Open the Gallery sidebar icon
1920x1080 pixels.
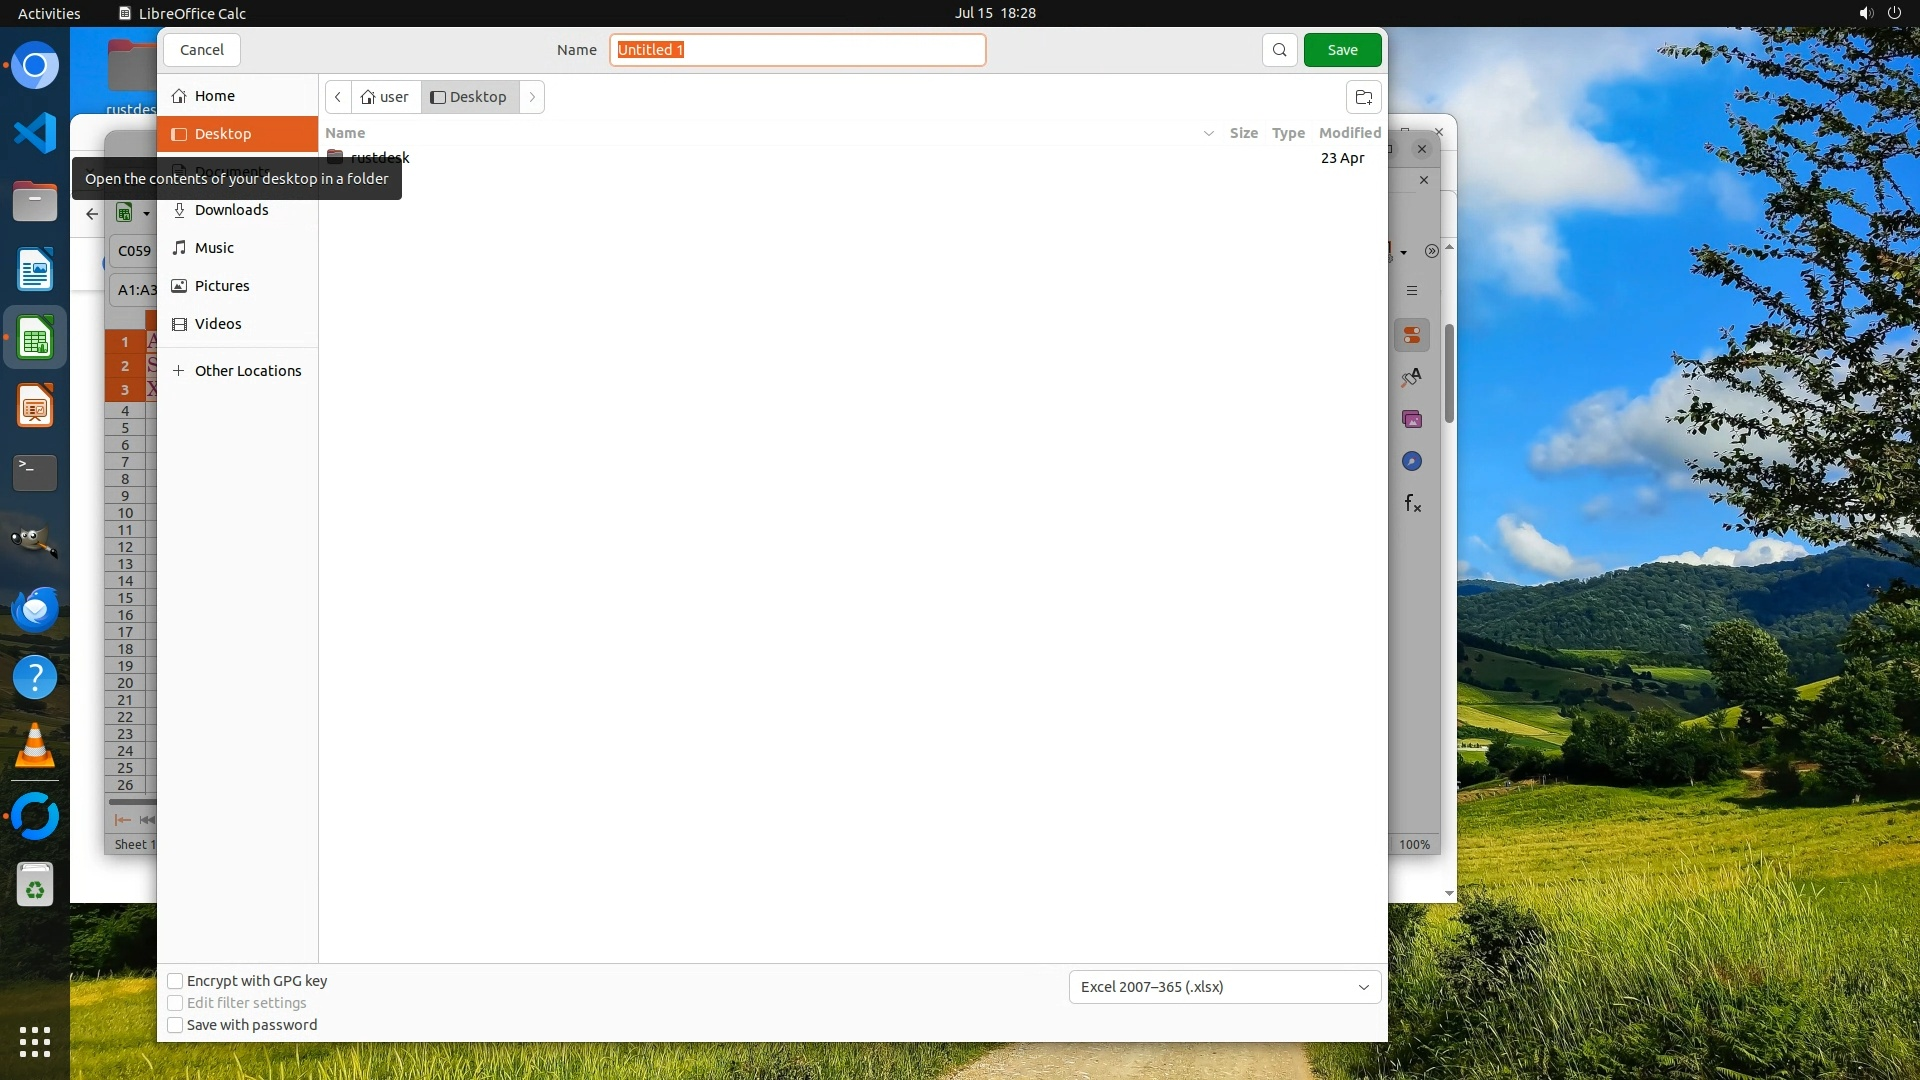pos(1412,419)
